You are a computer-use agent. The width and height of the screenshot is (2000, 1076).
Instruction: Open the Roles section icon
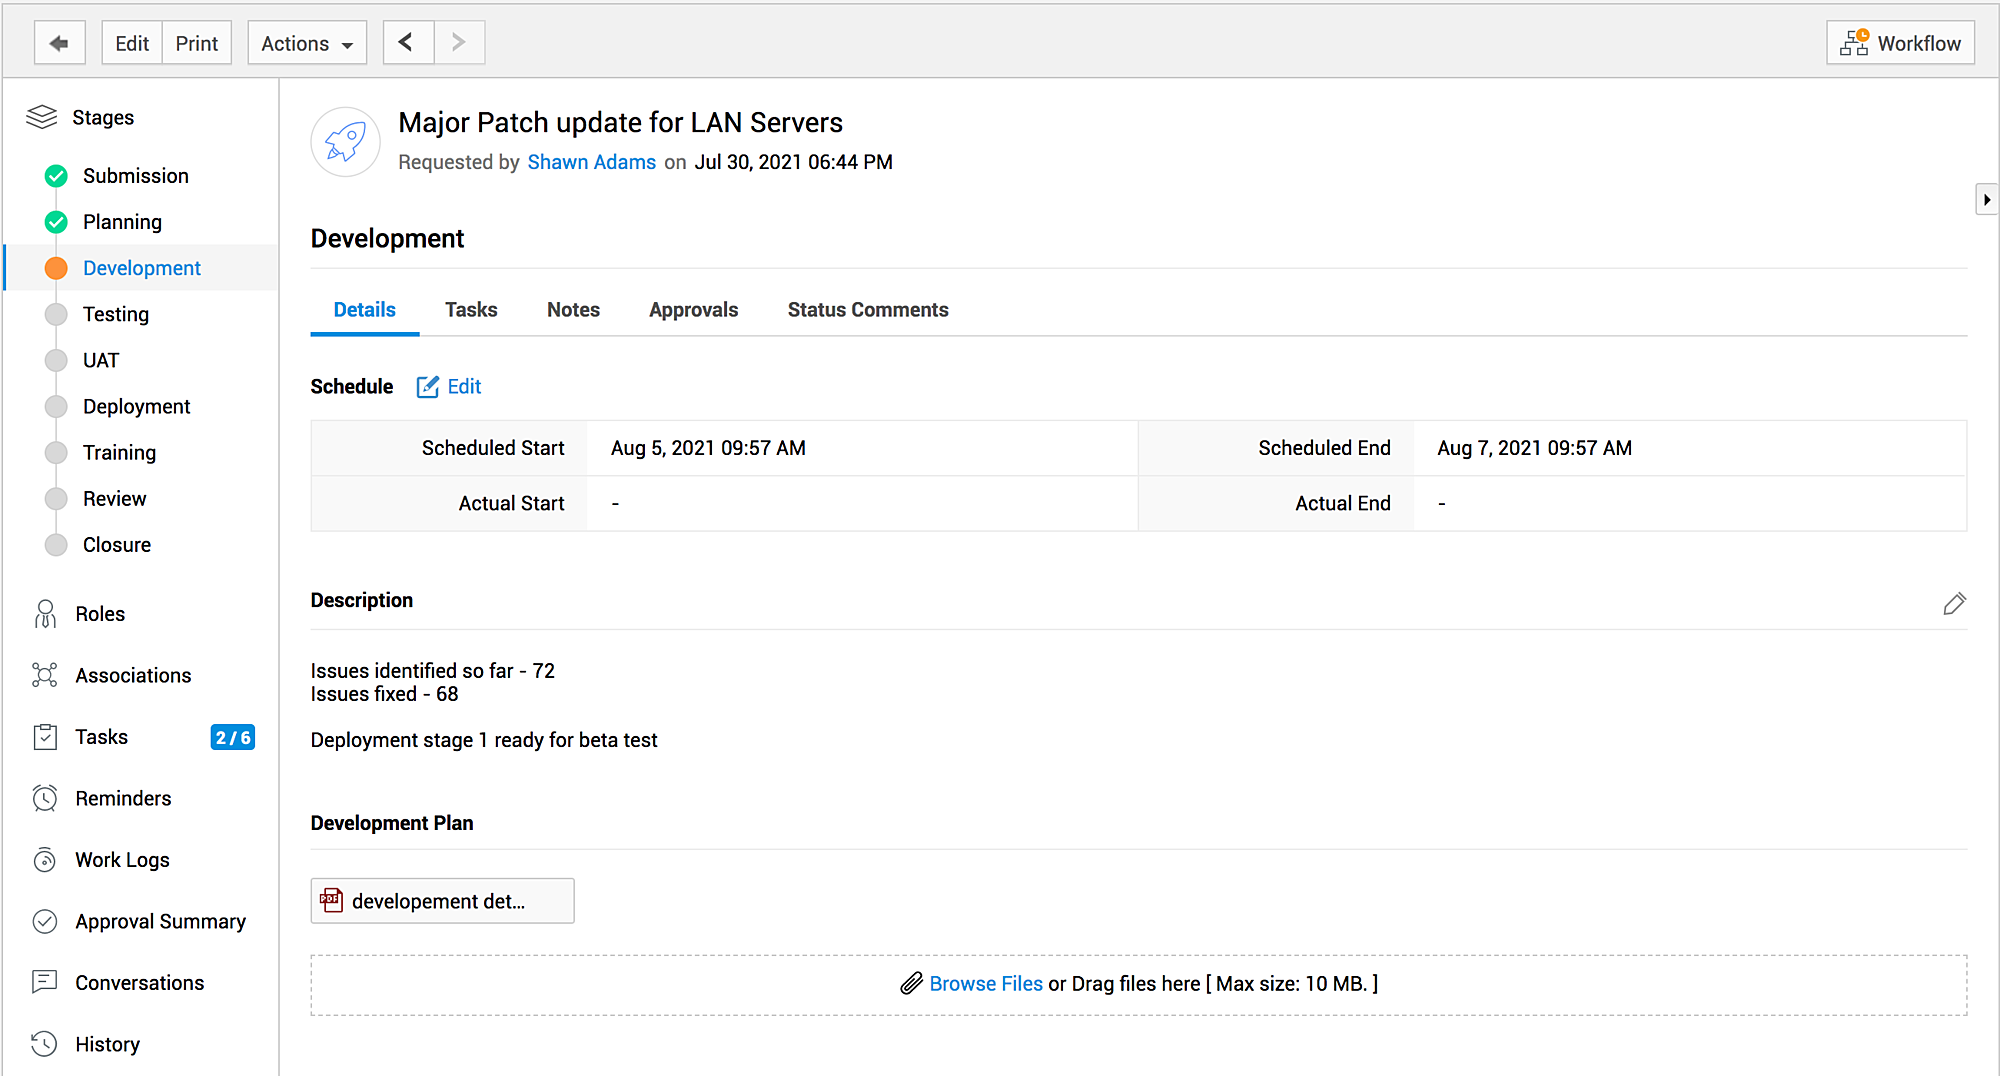[x=45, y=614]
